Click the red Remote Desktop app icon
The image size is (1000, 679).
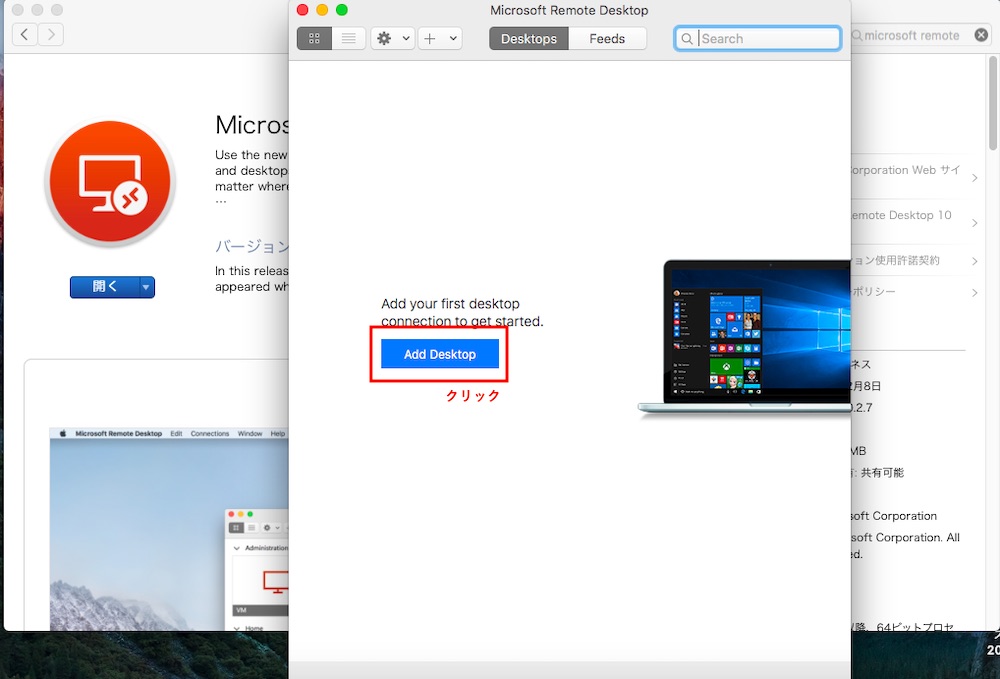110,182
